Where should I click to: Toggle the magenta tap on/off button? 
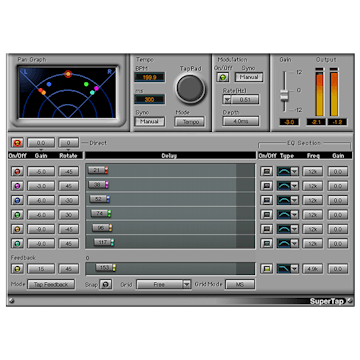point(17,186)
